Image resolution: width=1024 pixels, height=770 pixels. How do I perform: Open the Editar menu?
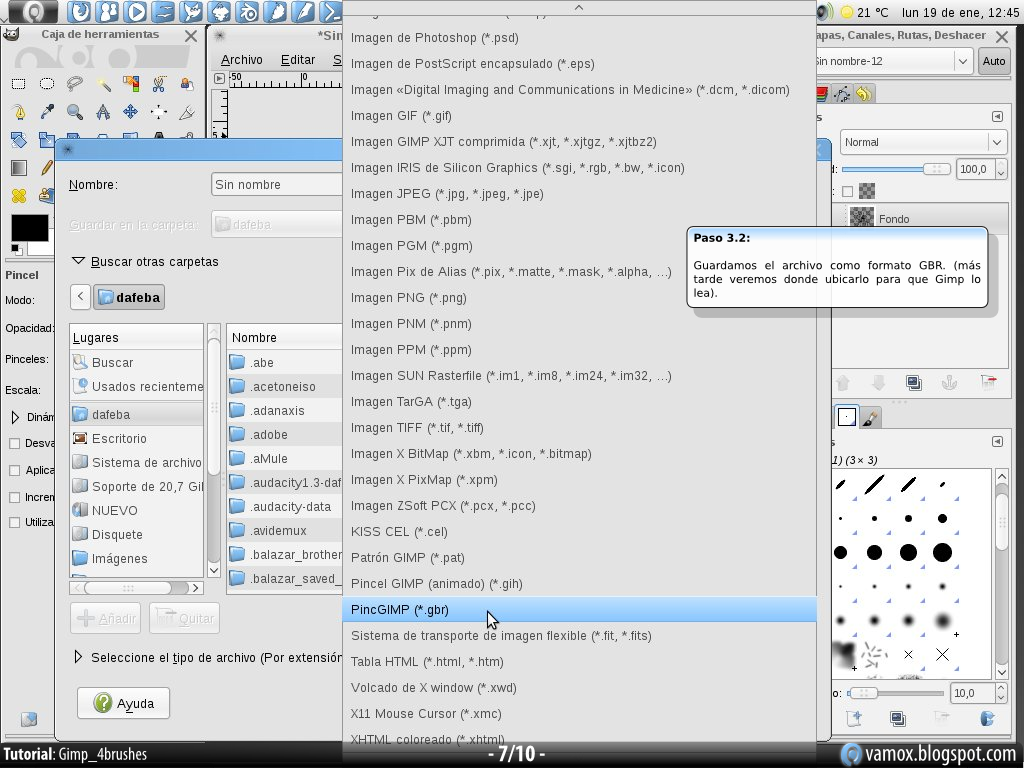point(298,59)
